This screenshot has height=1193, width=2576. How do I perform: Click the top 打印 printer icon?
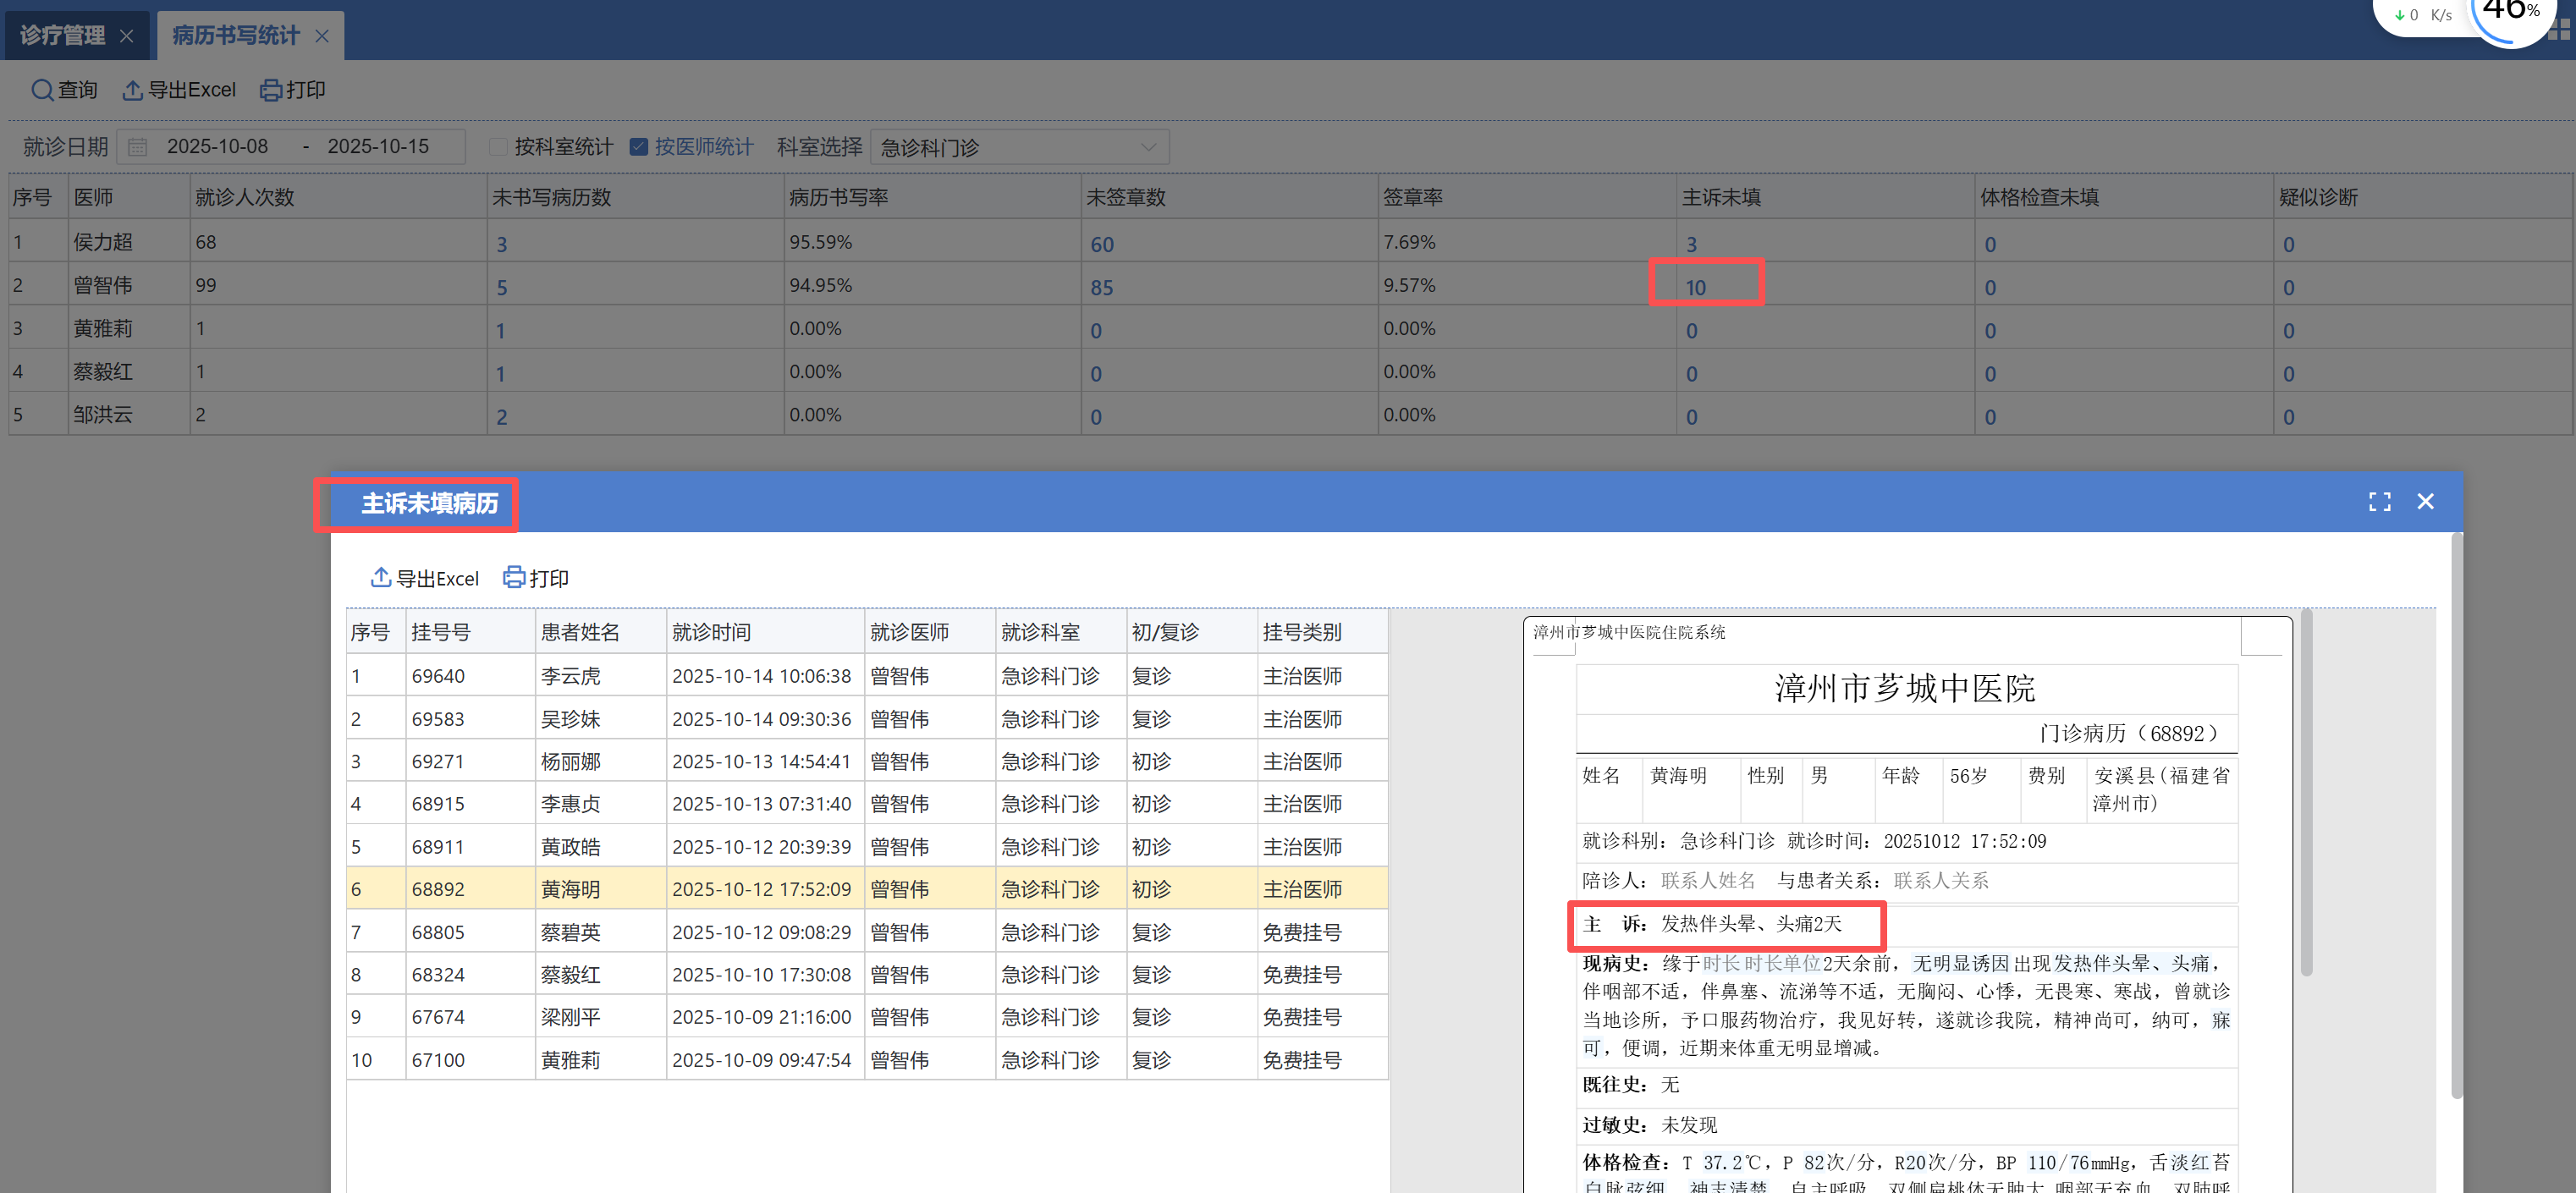(270, 90)
